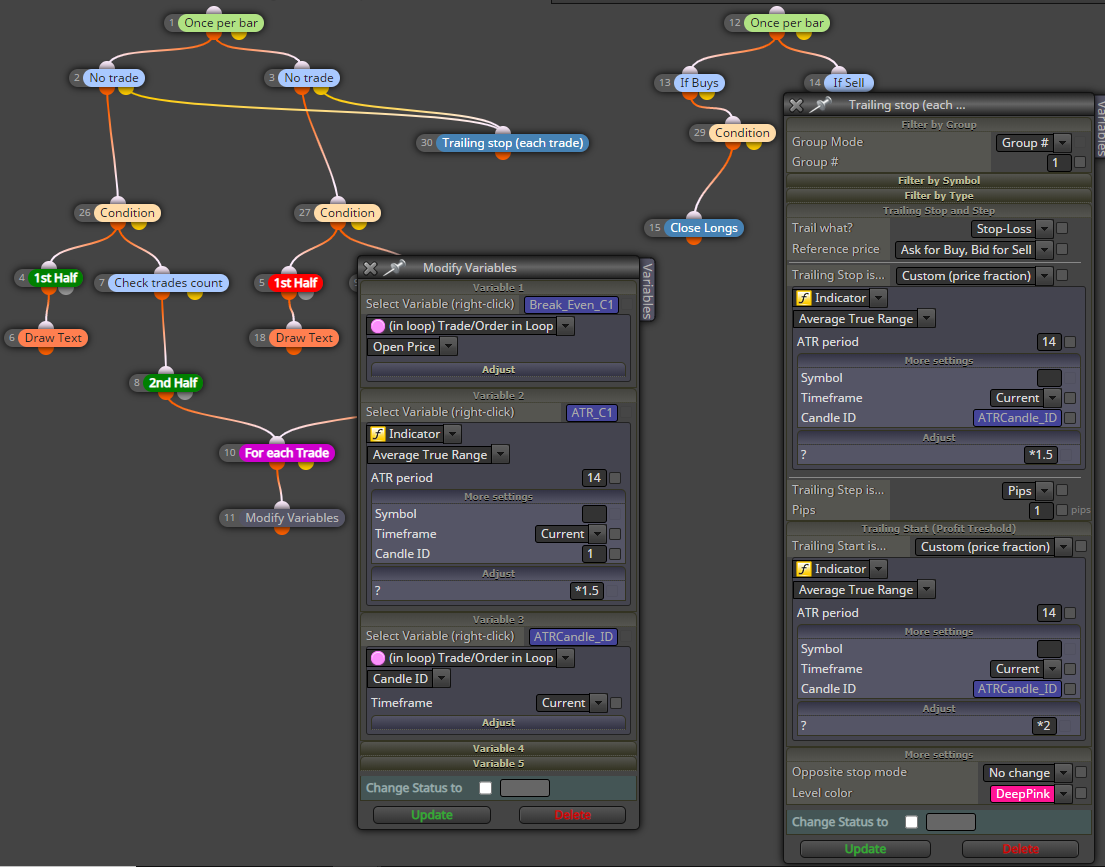This screenshot has height=867, width=1105.
Task: Open the Group Mode dropdown
Action: coord(1033,142)
